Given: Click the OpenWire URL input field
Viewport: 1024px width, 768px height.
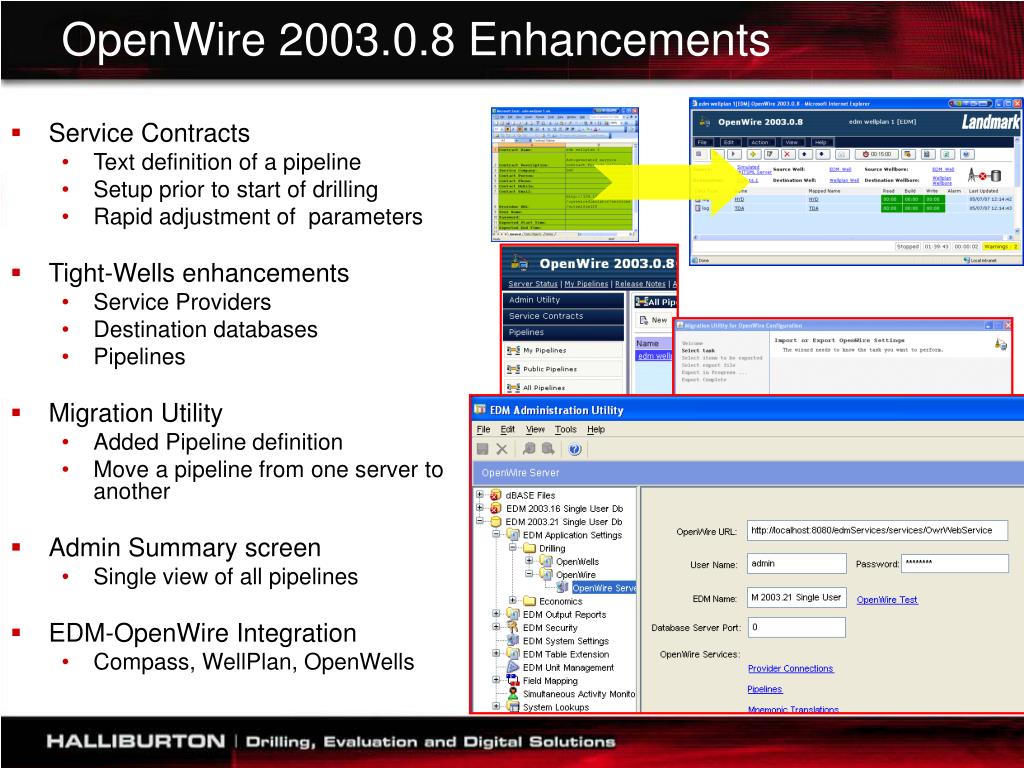Looking at the screenshot, I should (877, 530).
